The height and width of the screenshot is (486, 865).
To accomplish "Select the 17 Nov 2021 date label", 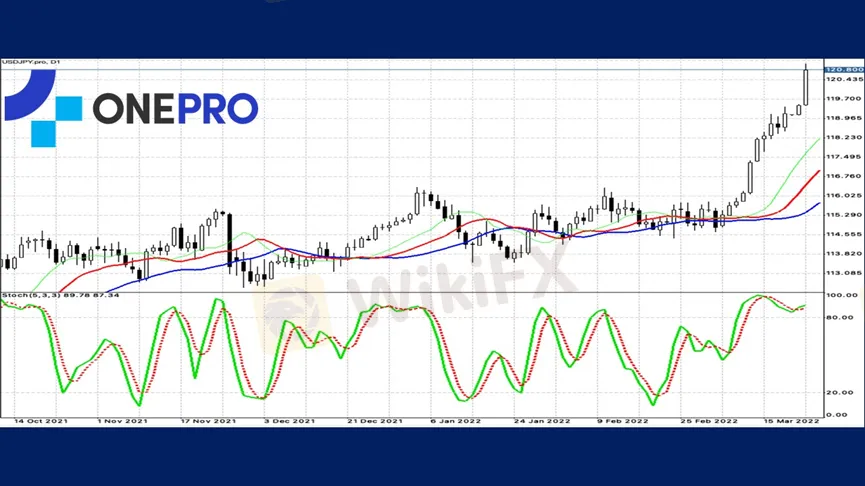I will click(208, 421).
